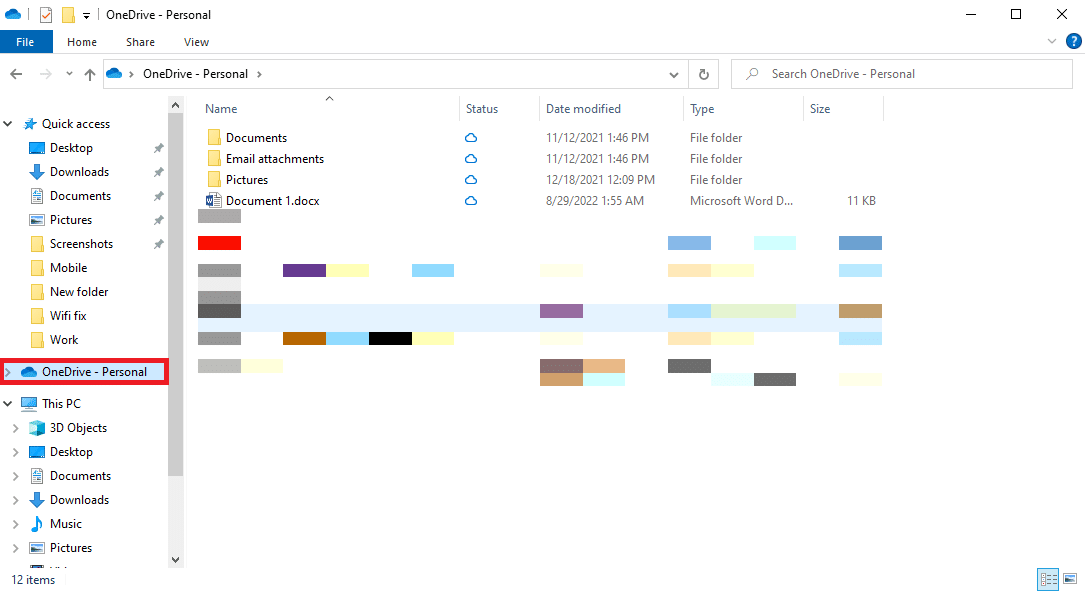Screen dimensions: 1085x591
Task: Click the OneDrive cloud icon in address bar
Action: click(115, 74)
